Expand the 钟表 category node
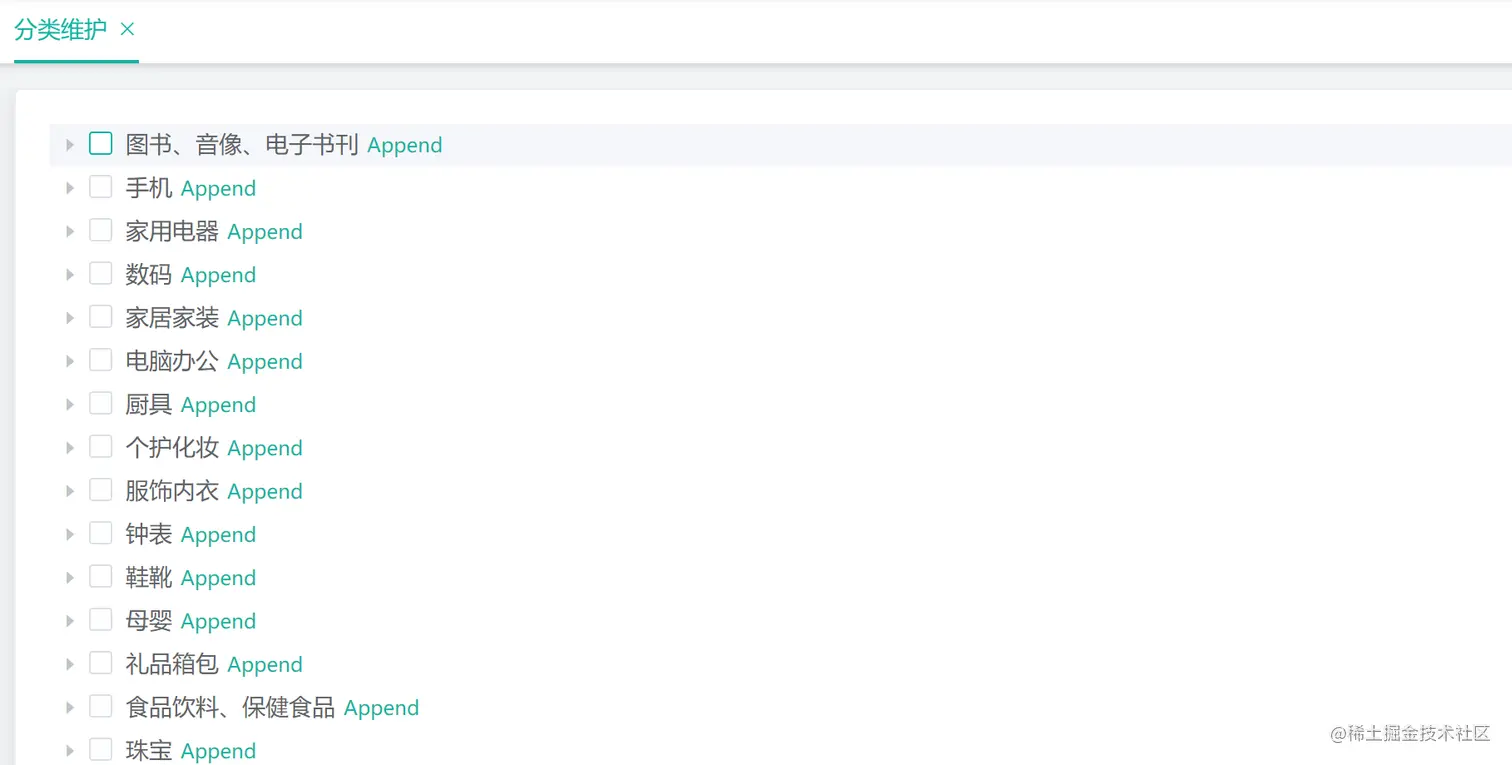 click(70, 535)
